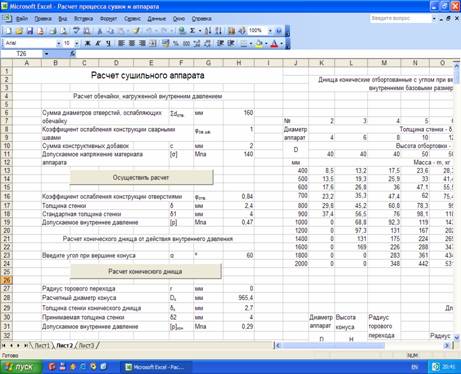Open the Правка menu
Screen dimensions: 461x374
tap(43, 19)
